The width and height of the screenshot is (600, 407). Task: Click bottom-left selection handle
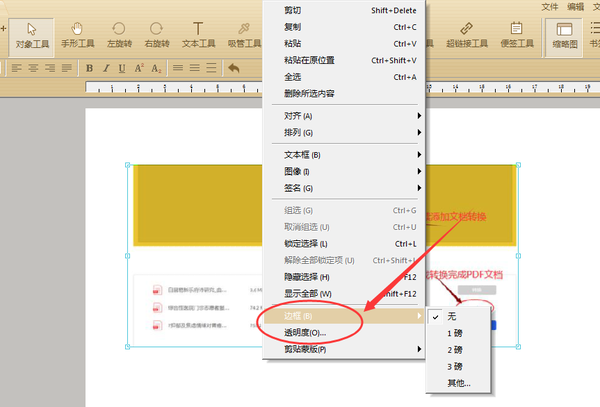(x=128, y=347)
